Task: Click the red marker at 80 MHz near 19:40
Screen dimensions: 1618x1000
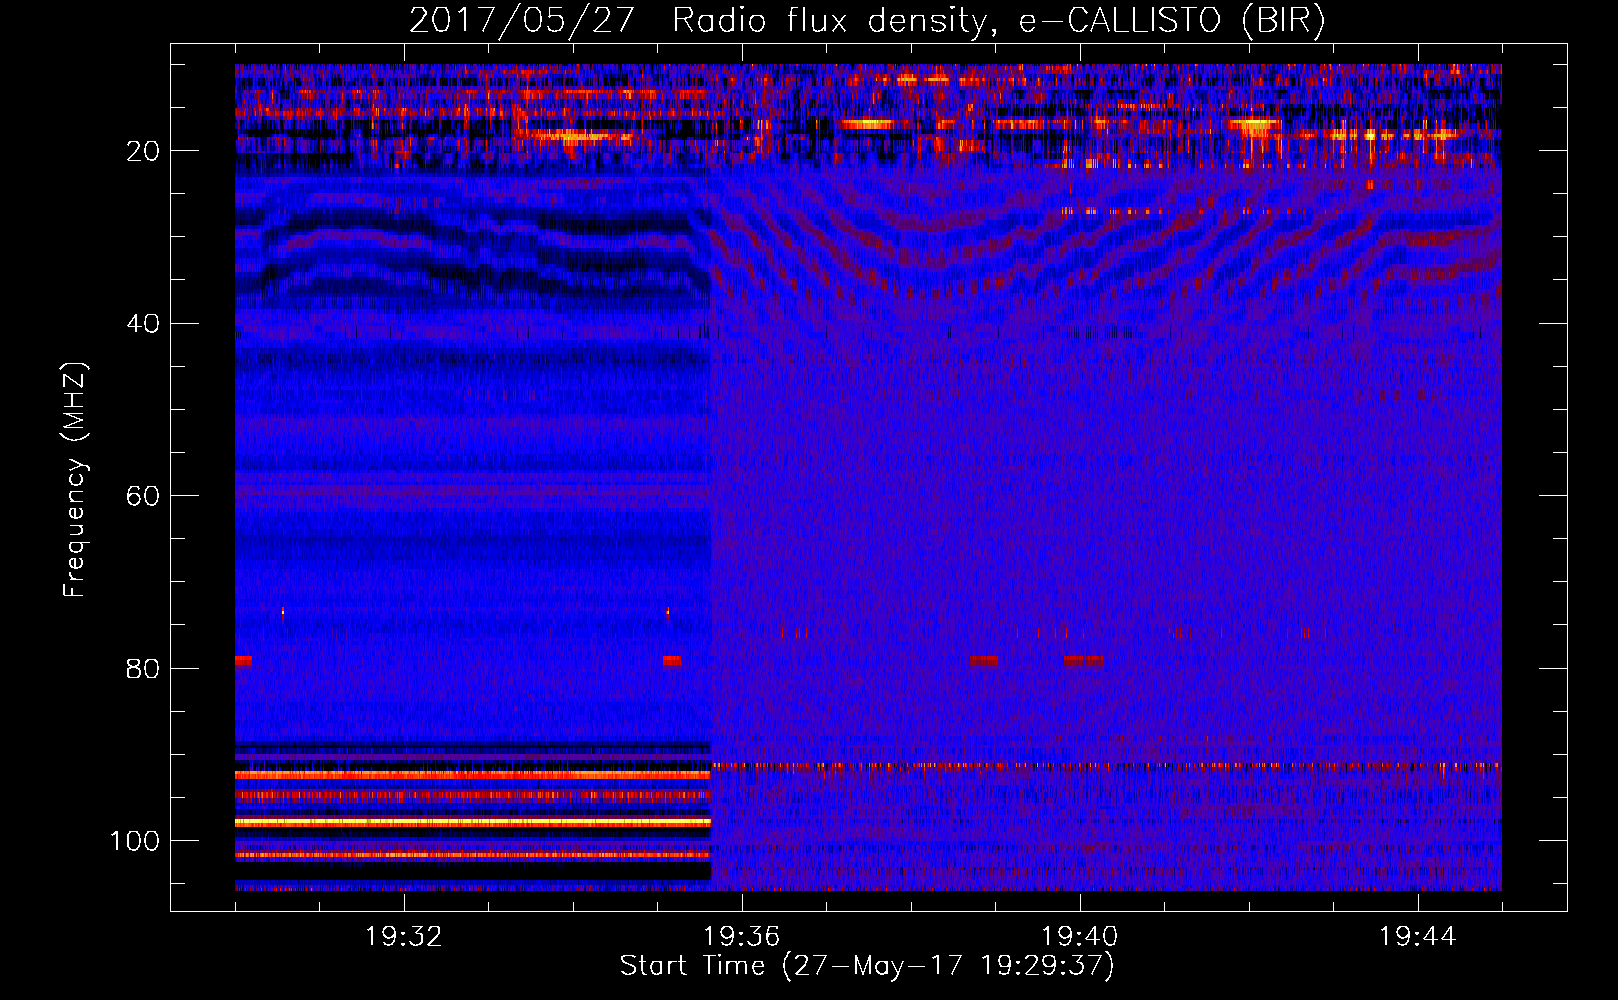Action: tap(1084, 661)
